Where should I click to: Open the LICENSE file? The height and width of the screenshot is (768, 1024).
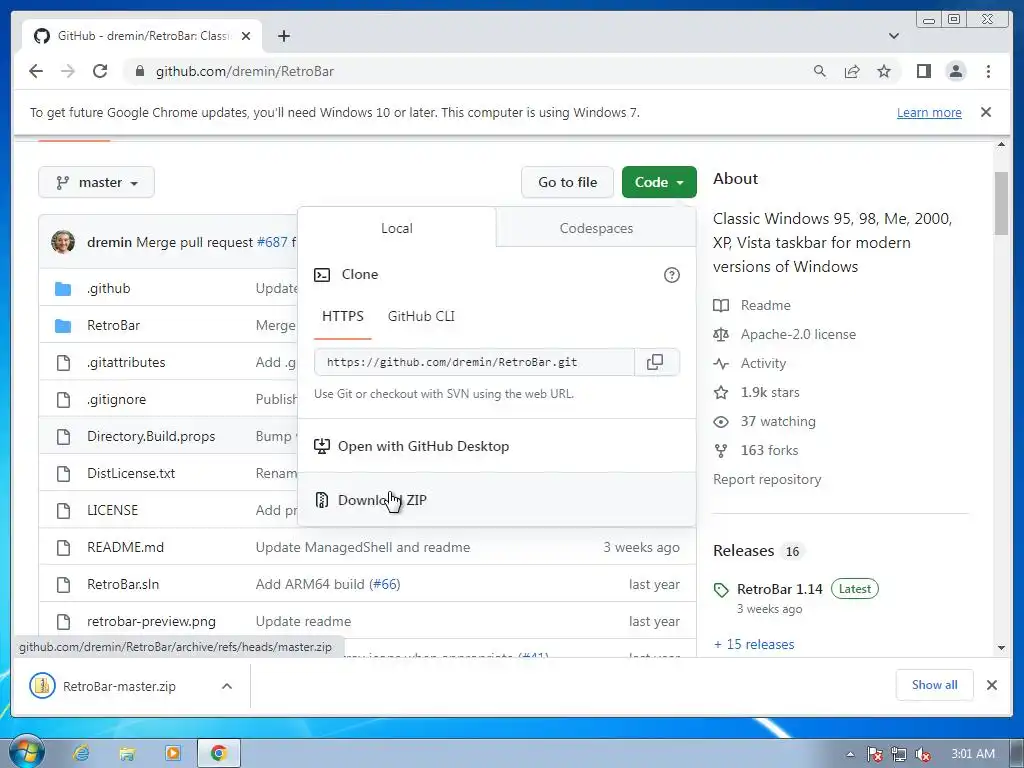coord(112,510)
